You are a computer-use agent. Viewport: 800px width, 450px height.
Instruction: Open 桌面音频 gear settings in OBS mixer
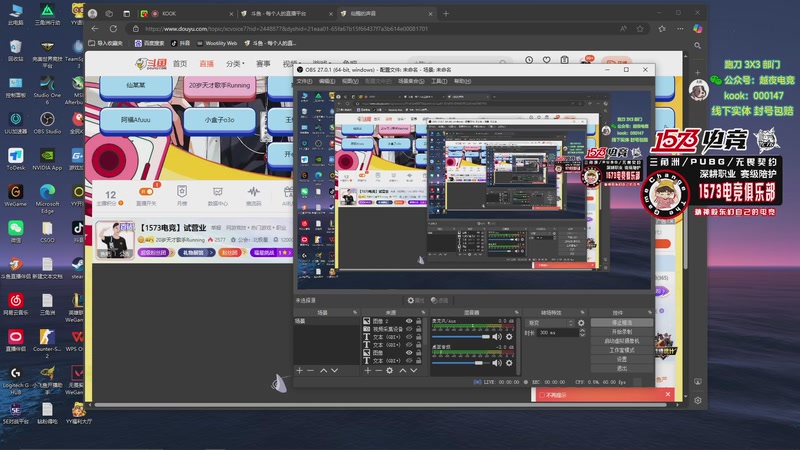pyautogui.click(x=509, y=363)
